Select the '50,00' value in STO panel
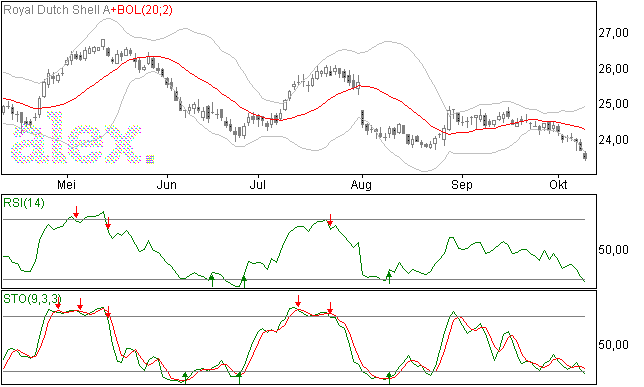 [x=613, y=345]
